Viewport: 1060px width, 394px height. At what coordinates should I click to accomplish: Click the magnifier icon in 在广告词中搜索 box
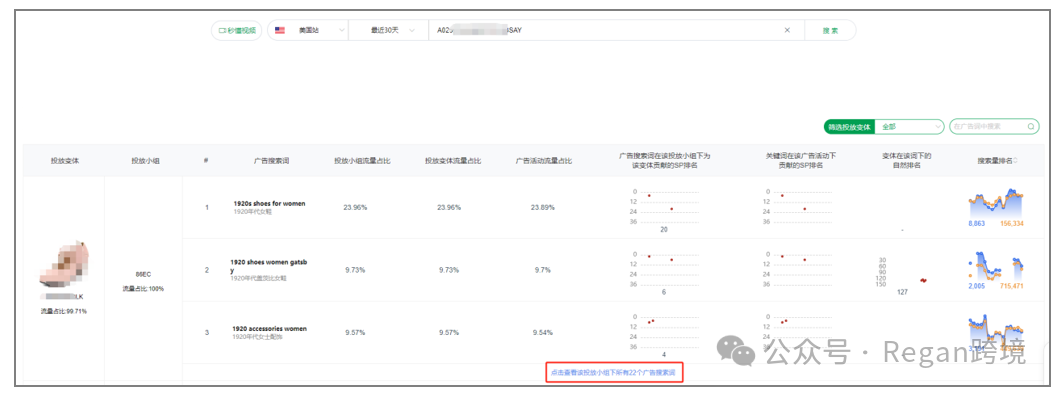1031,126
